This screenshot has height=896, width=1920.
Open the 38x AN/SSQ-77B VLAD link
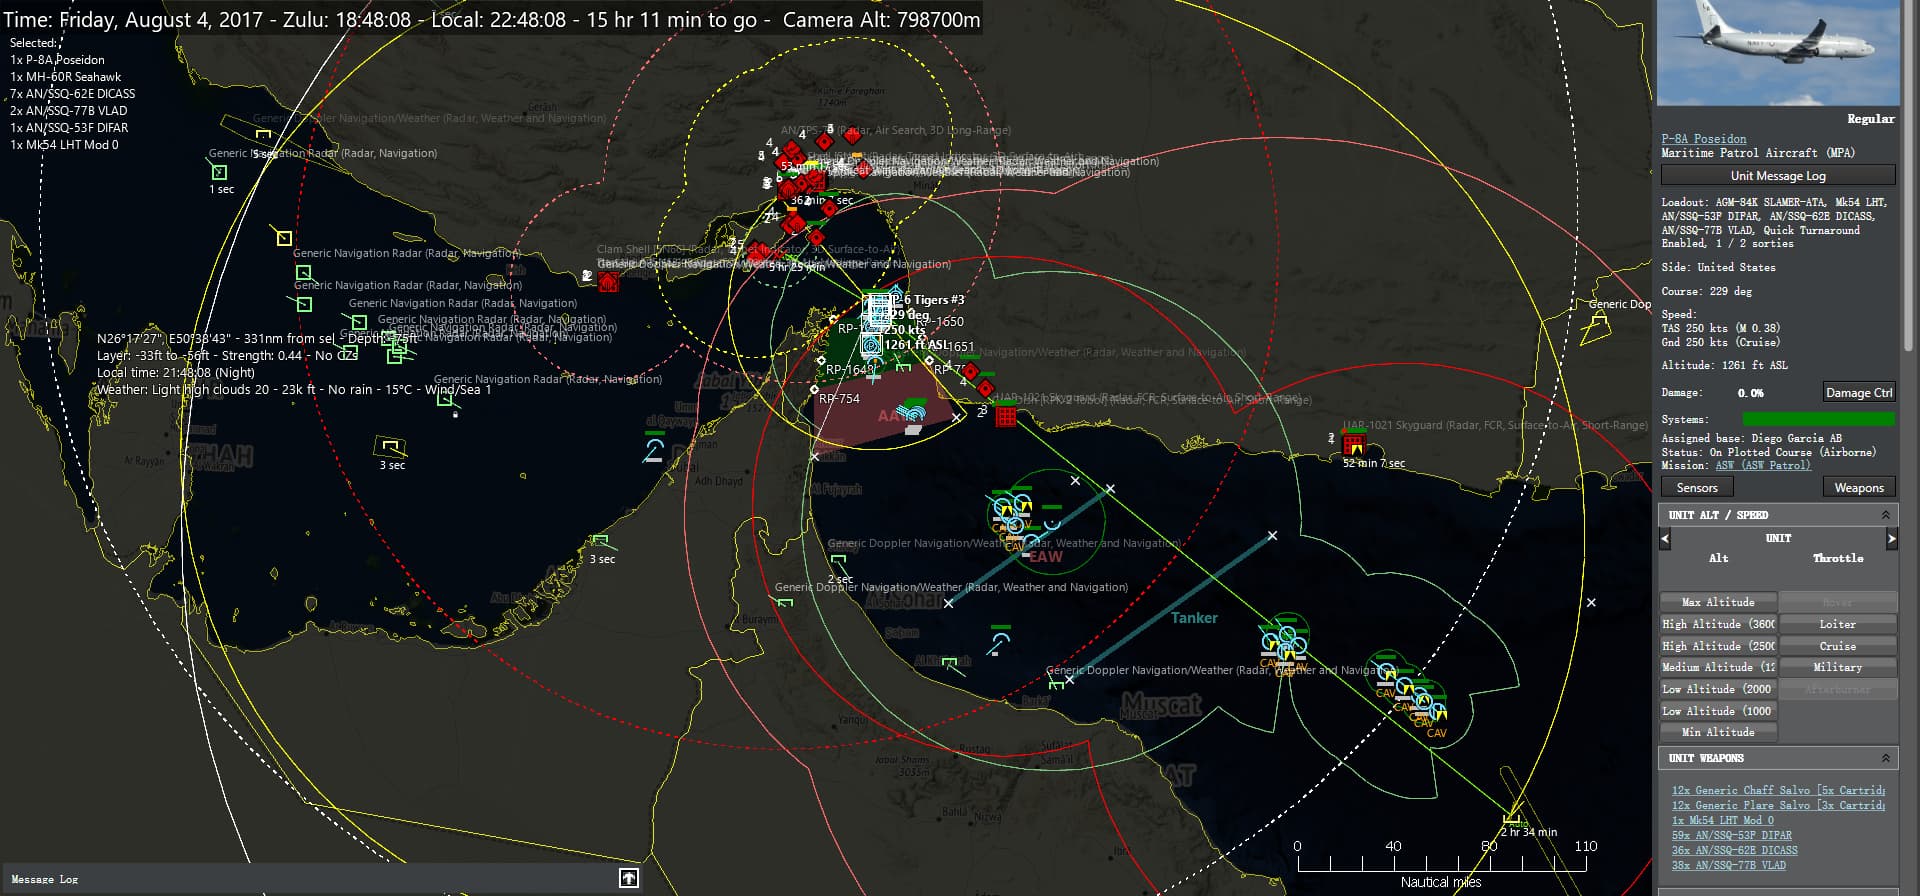click(x=1729, y=865)
